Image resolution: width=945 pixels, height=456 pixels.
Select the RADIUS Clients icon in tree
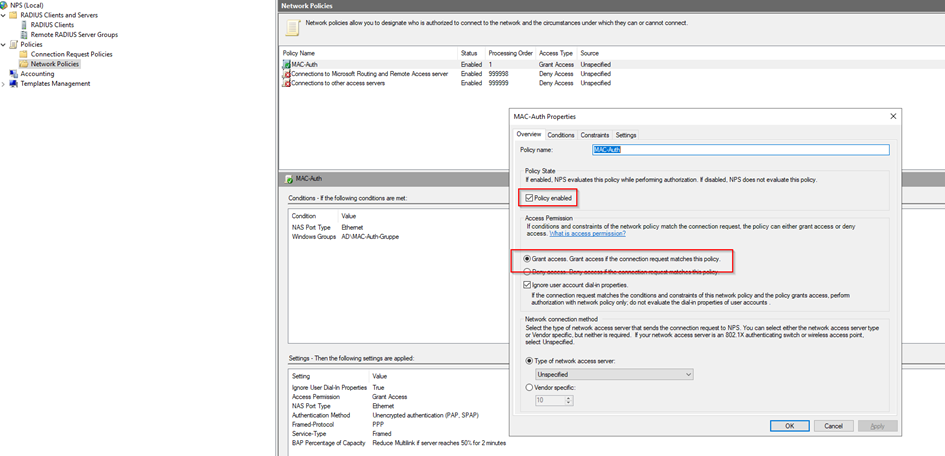[x=25, y=25]
